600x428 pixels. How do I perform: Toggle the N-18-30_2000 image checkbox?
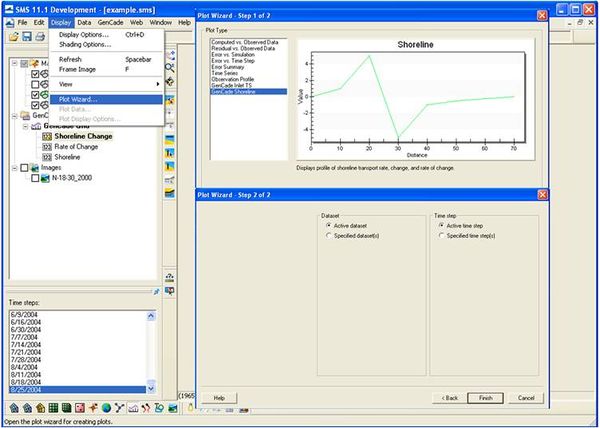tap(35, 178)
